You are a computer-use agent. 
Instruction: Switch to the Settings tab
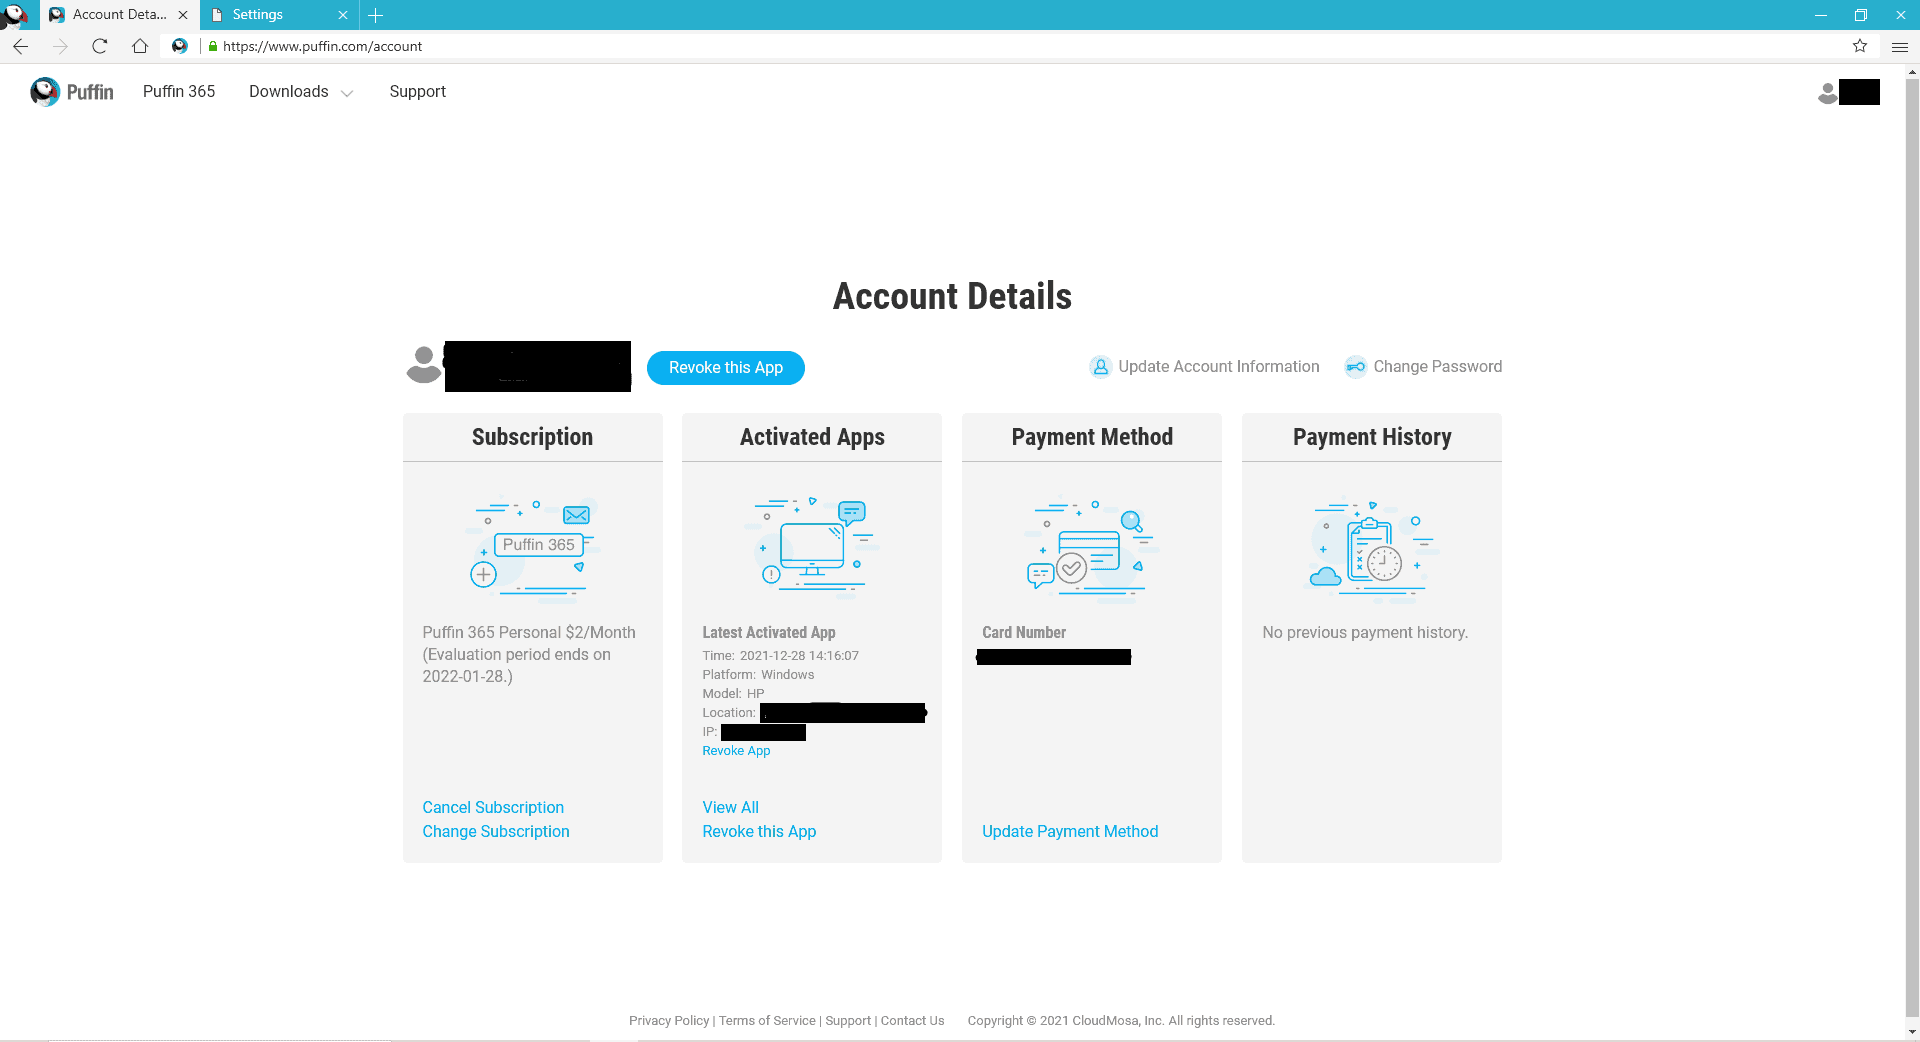(x=278, y=15)
